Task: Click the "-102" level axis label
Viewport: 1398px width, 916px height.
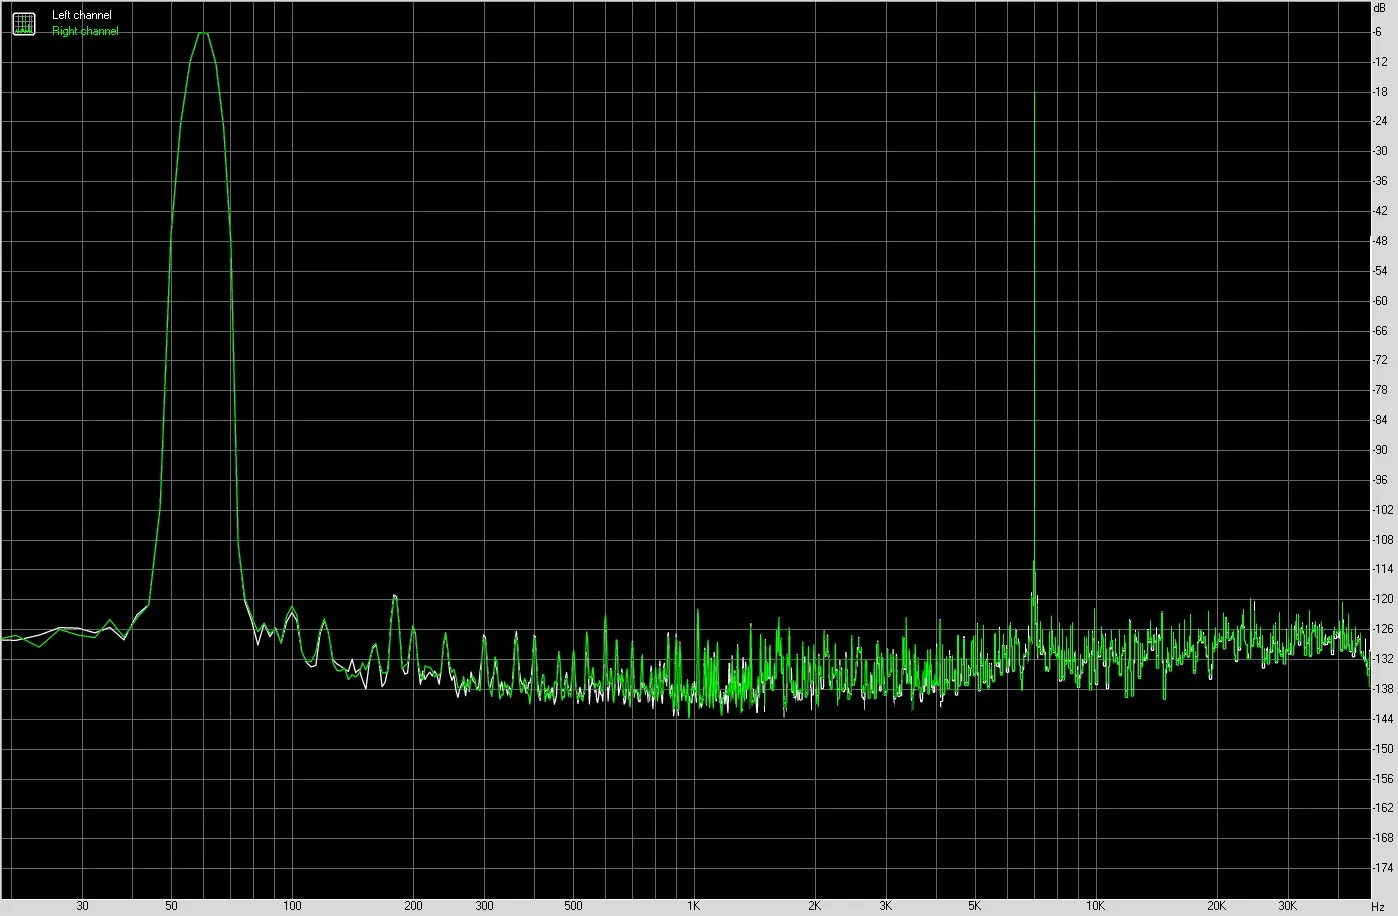Action: 1383,510
